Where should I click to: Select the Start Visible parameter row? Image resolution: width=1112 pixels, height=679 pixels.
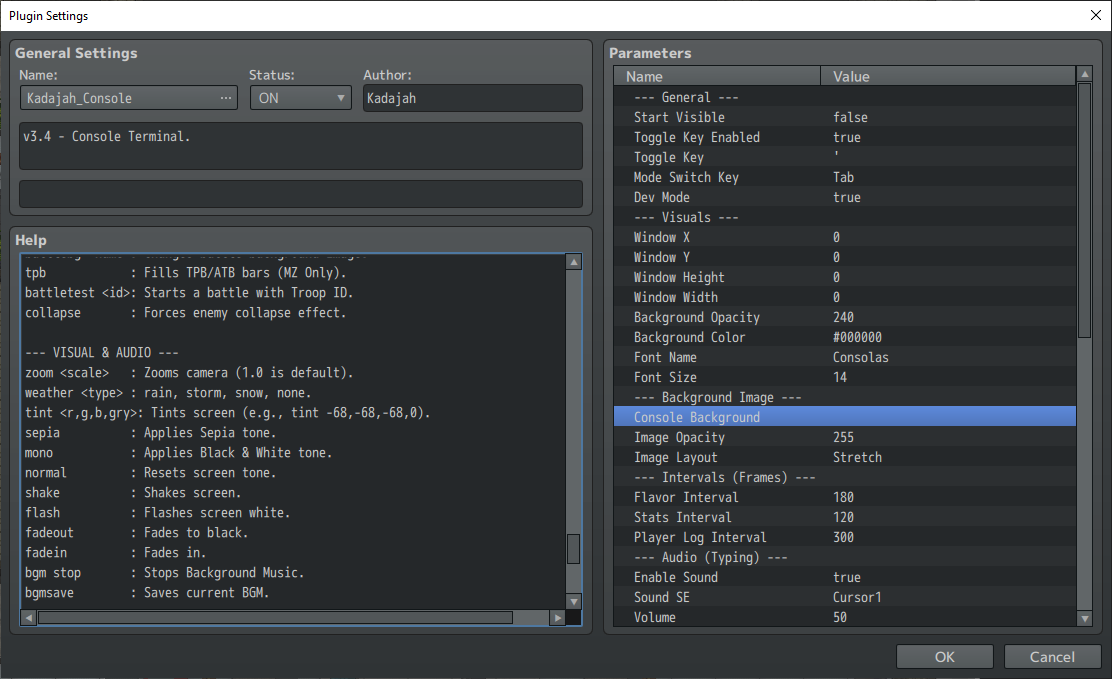(x=845, y=118)
